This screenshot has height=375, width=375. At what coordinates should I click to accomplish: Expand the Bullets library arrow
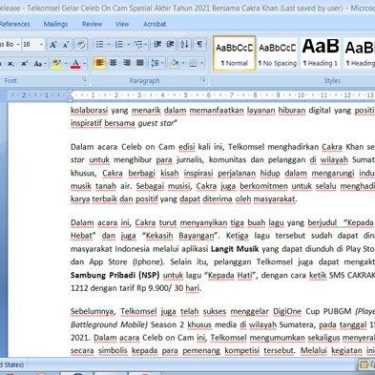(109, 44)
